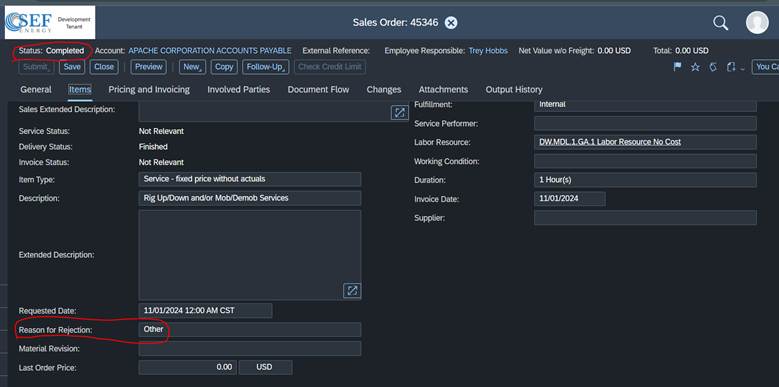Image resolution: width=779 pixels, height=387 pixels.
Task: Click Check Credit Limit button
Action: pos(330,67)
